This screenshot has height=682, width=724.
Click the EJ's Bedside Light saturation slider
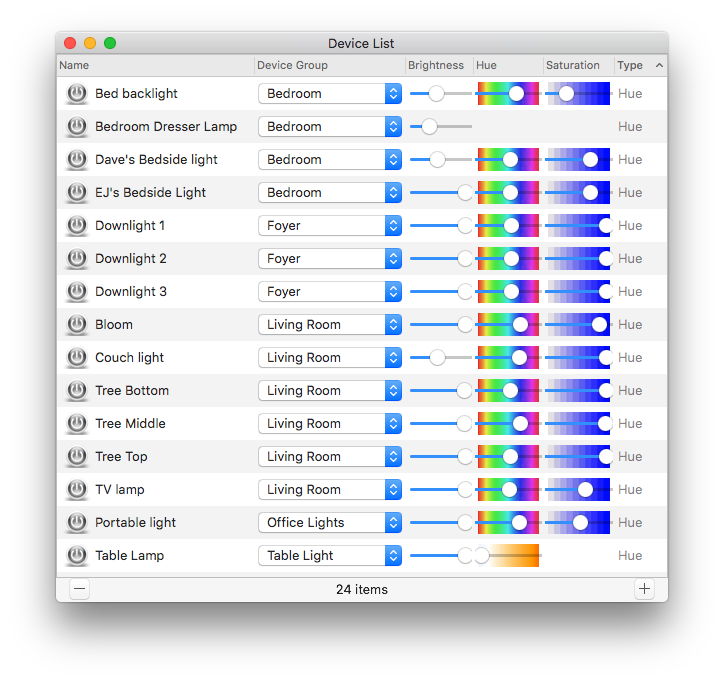tap(579, 193)
